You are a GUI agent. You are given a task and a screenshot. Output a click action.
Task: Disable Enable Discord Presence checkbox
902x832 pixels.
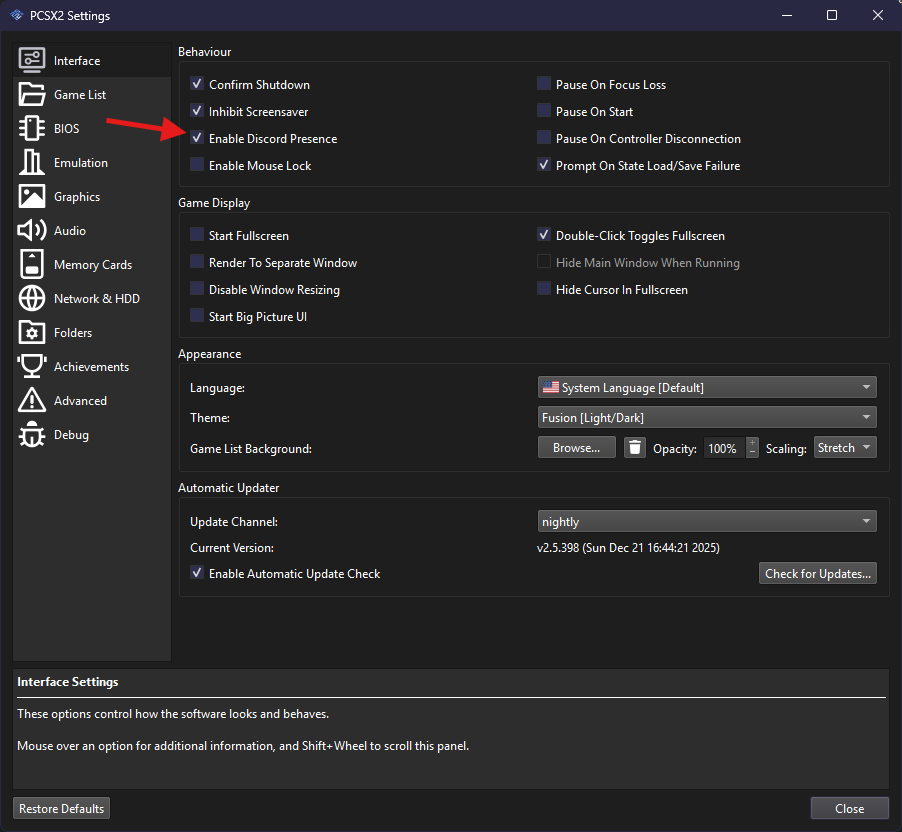[197, 138]
